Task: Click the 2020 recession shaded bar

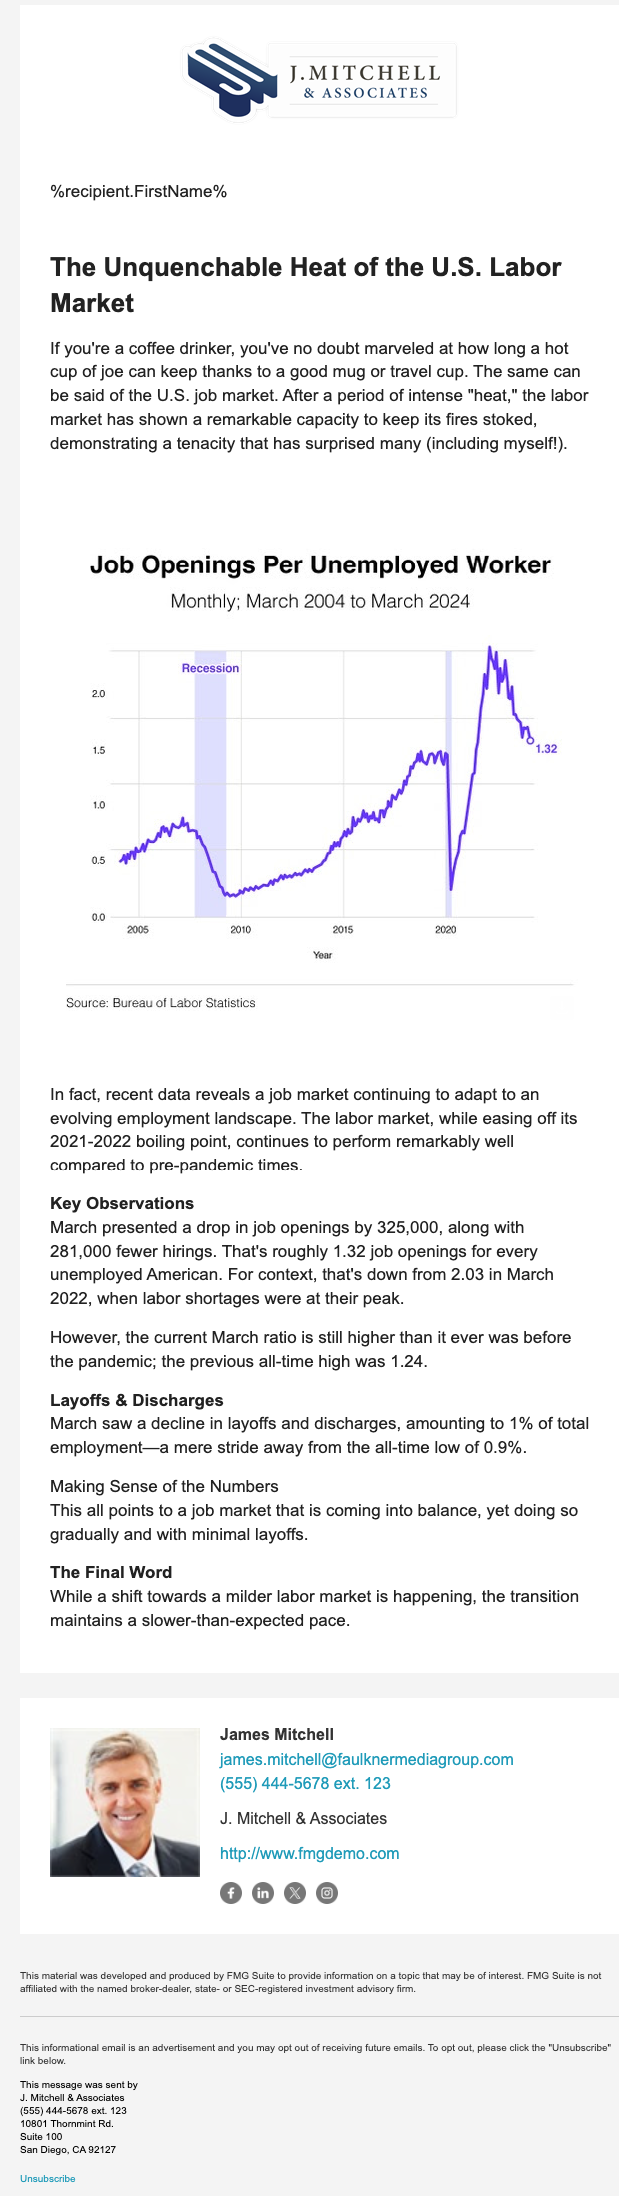Action: coord(448,780)
